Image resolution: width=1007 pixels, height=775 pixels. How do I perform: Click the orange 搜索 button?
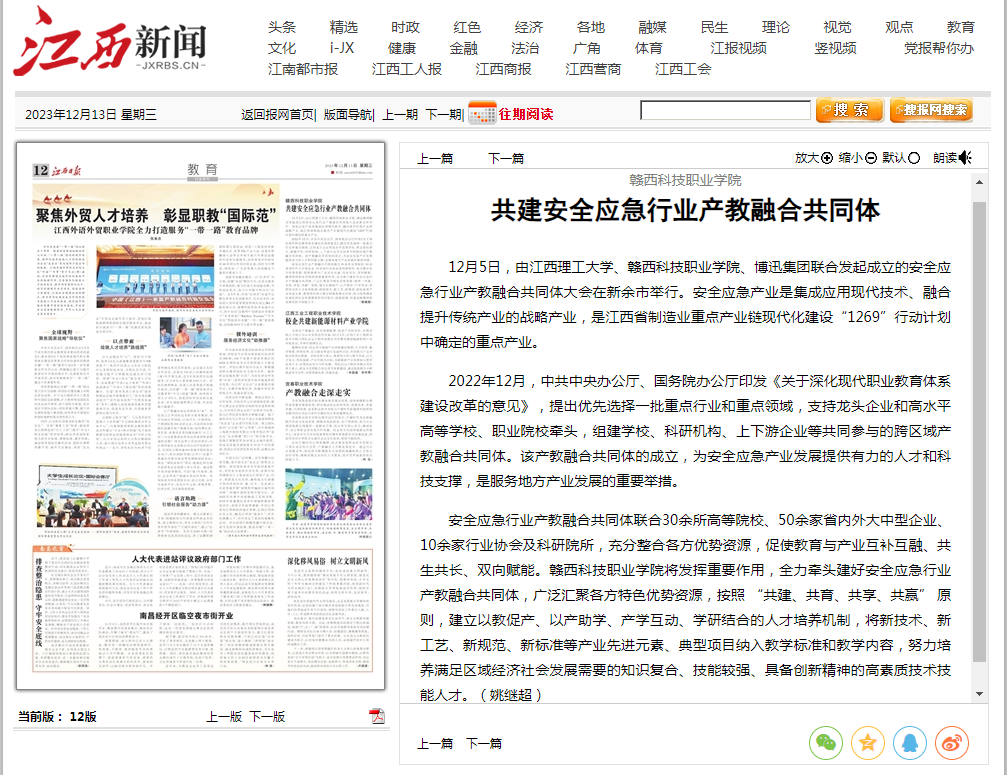pos(849,110)
